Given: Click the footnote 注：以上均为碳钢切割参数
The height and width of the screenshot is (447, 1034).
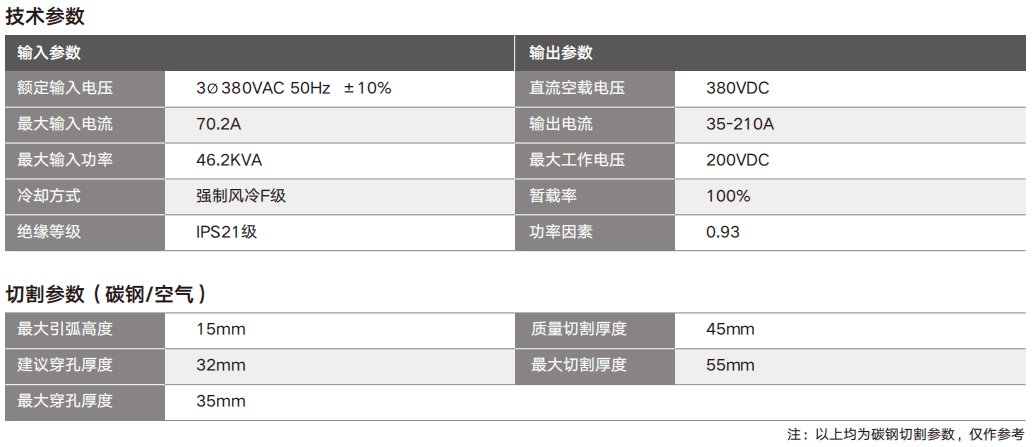Looking at the screenshot, I should pos(904,434).
